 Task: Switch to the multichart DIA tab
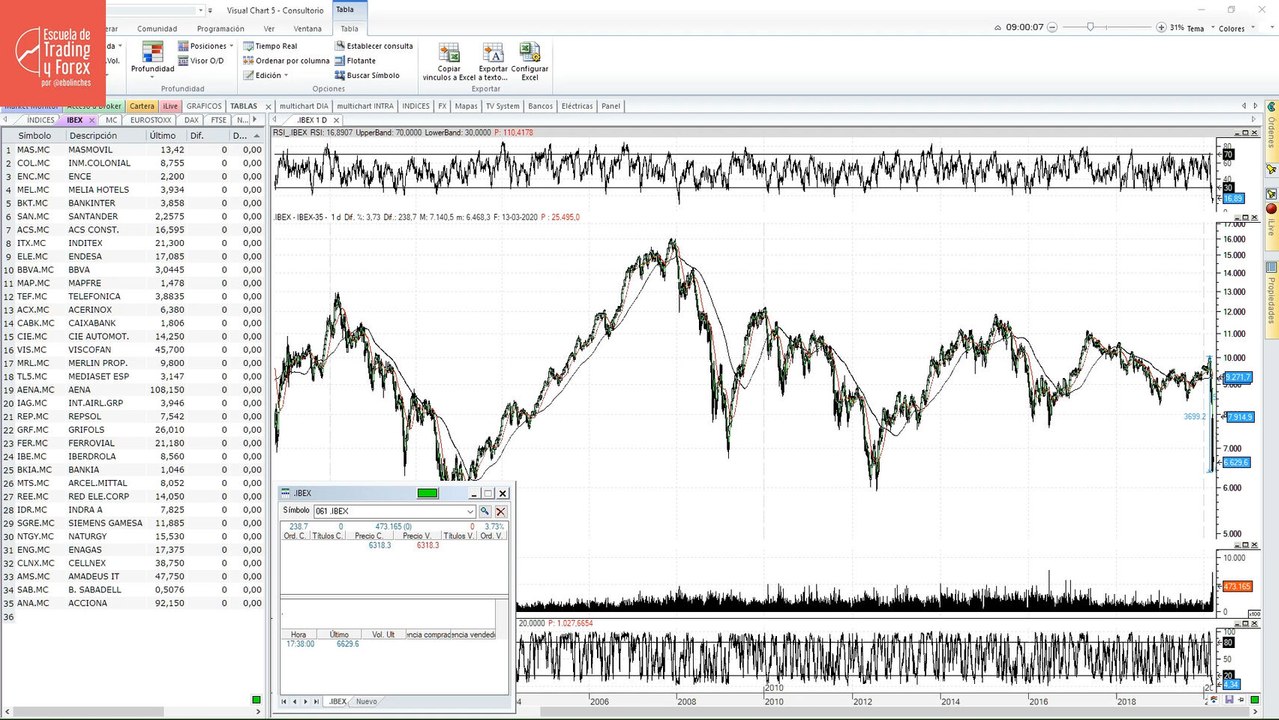click(x=304, y=106)
